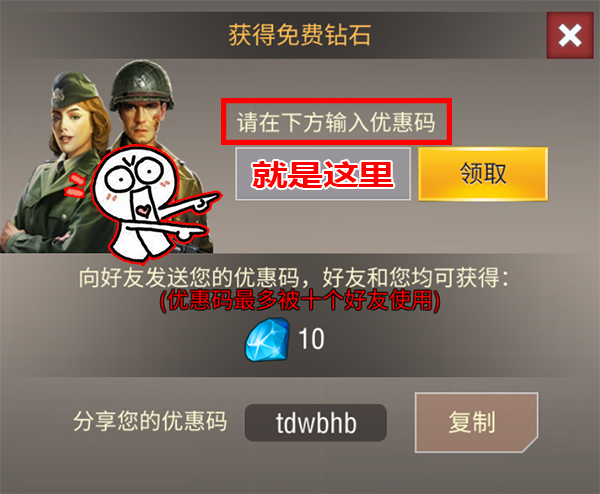Click the 复制 copy button

[x=476, y=422]
